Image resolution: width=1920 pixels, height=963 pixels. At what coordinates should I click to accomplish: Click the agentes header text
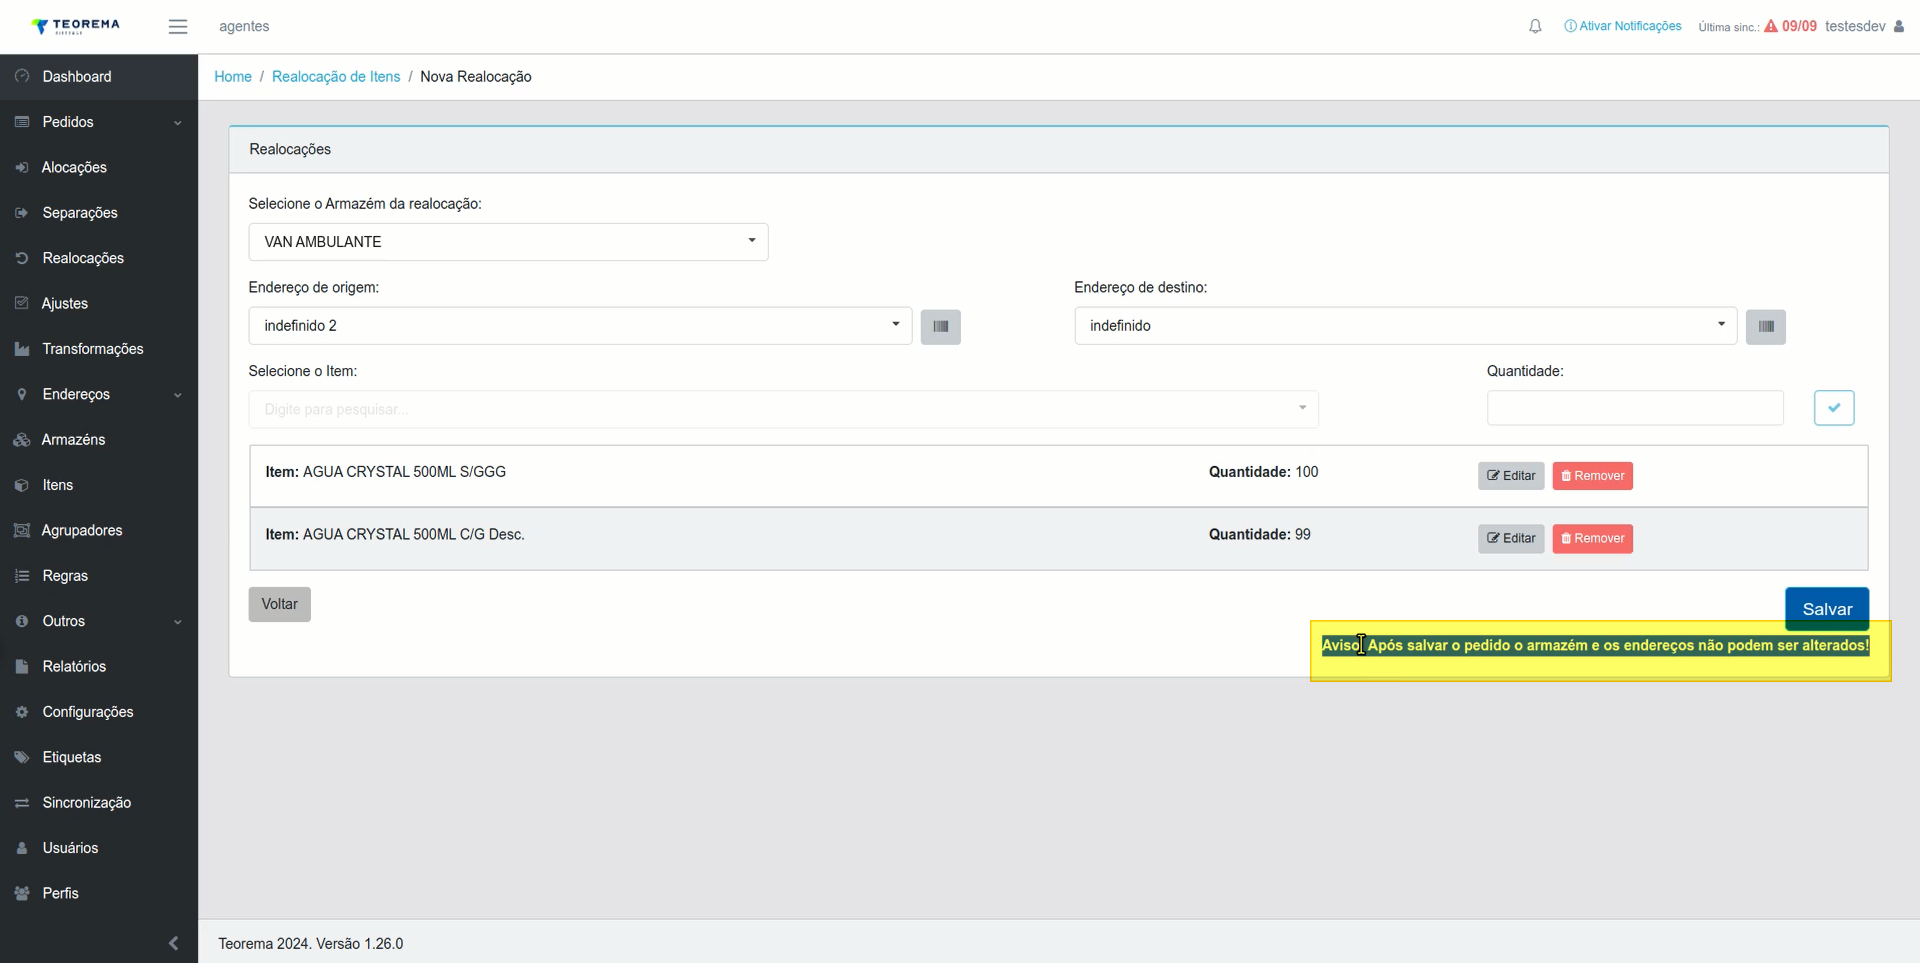click(x=244, y=27)
